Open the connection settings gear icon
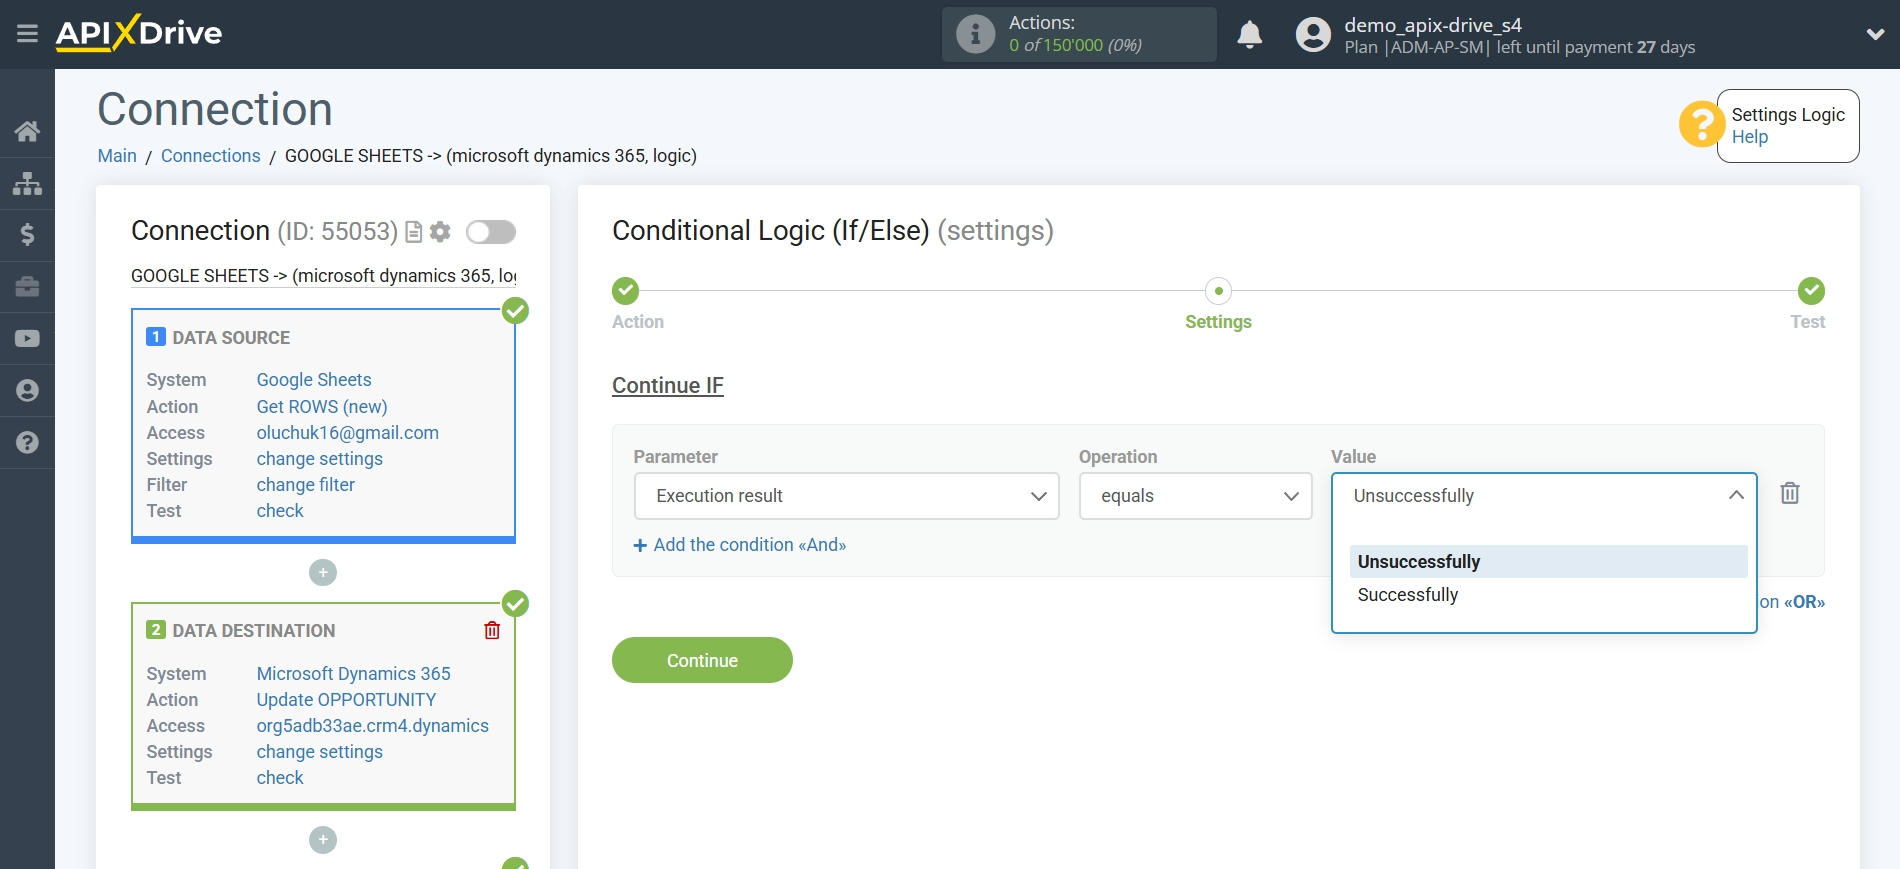The width and height of the screenshot is (1900, 869). coord(440,232)
